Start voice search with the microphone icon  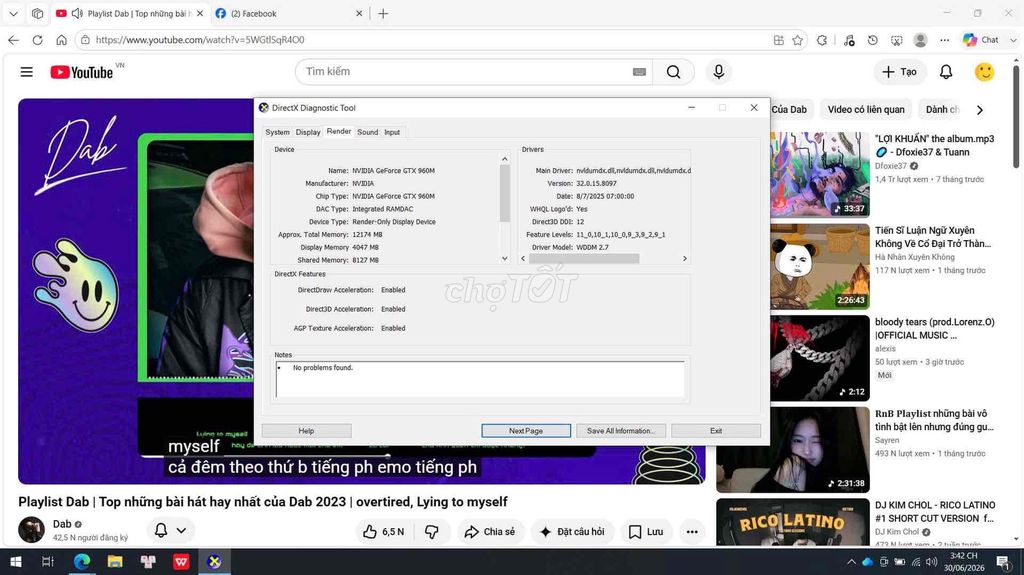click(x=718, y=72)
